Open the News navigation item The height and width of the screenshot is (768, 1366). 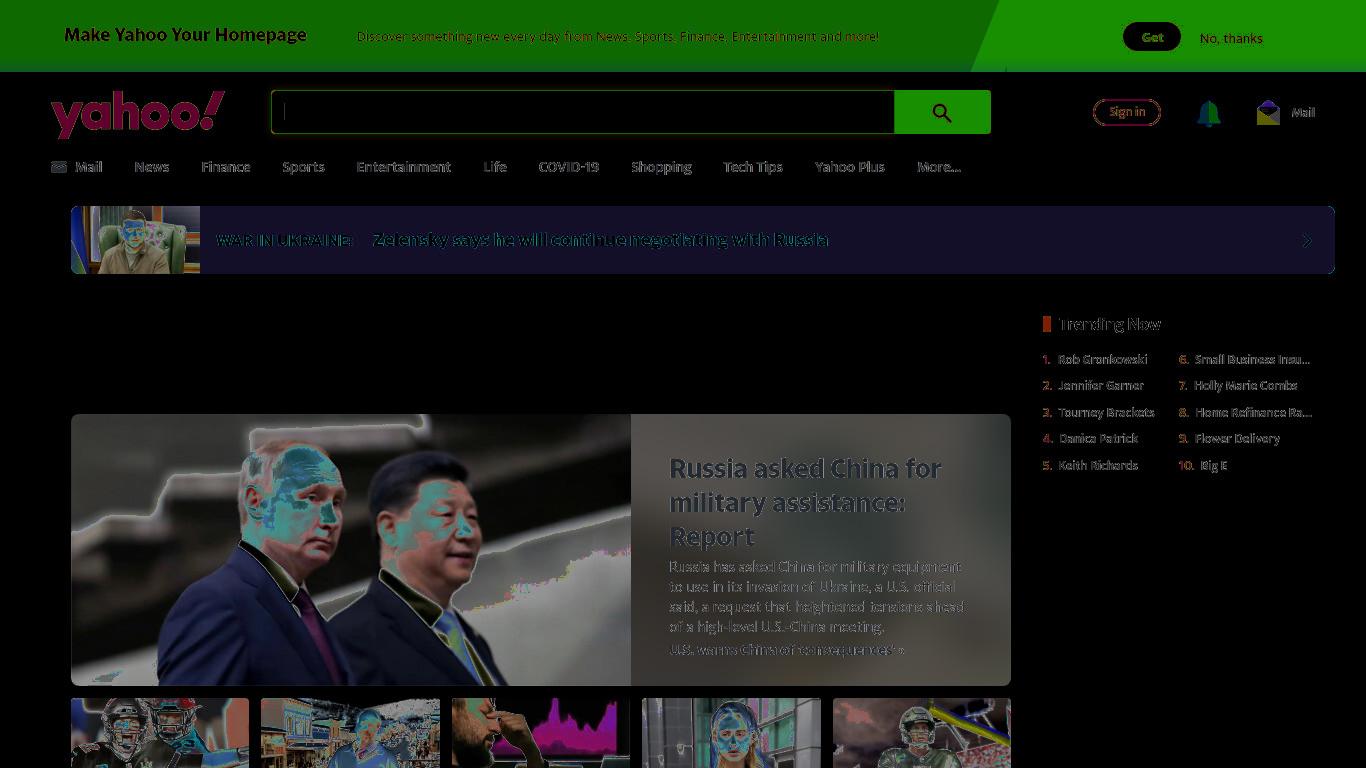pos(152,167)
